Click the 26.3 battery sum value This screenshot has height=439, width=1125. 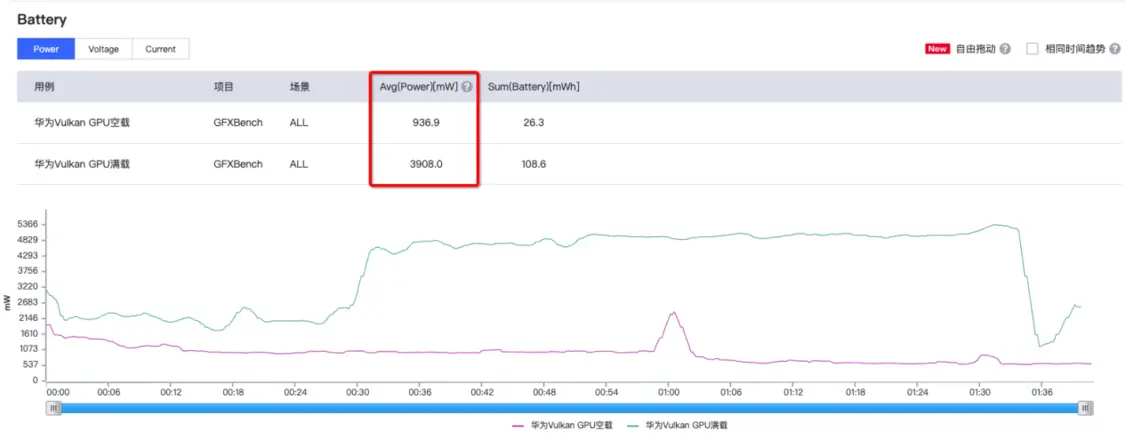534,123
